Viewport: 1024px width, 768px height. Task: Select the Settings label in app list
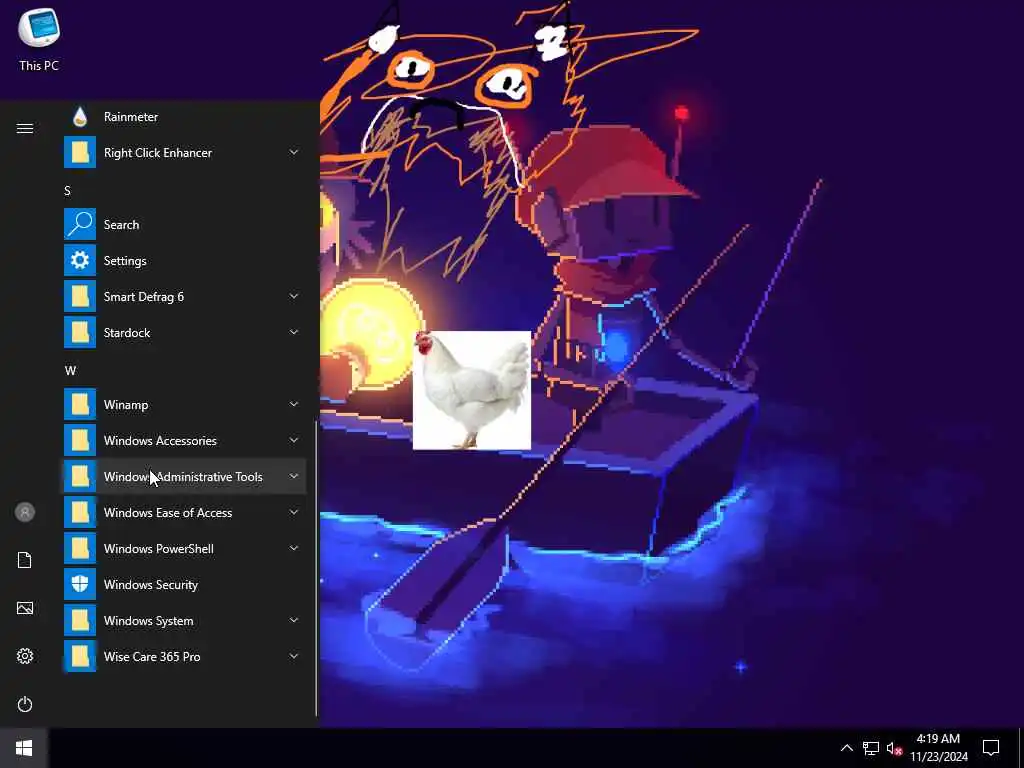click(x=125, y=261)
